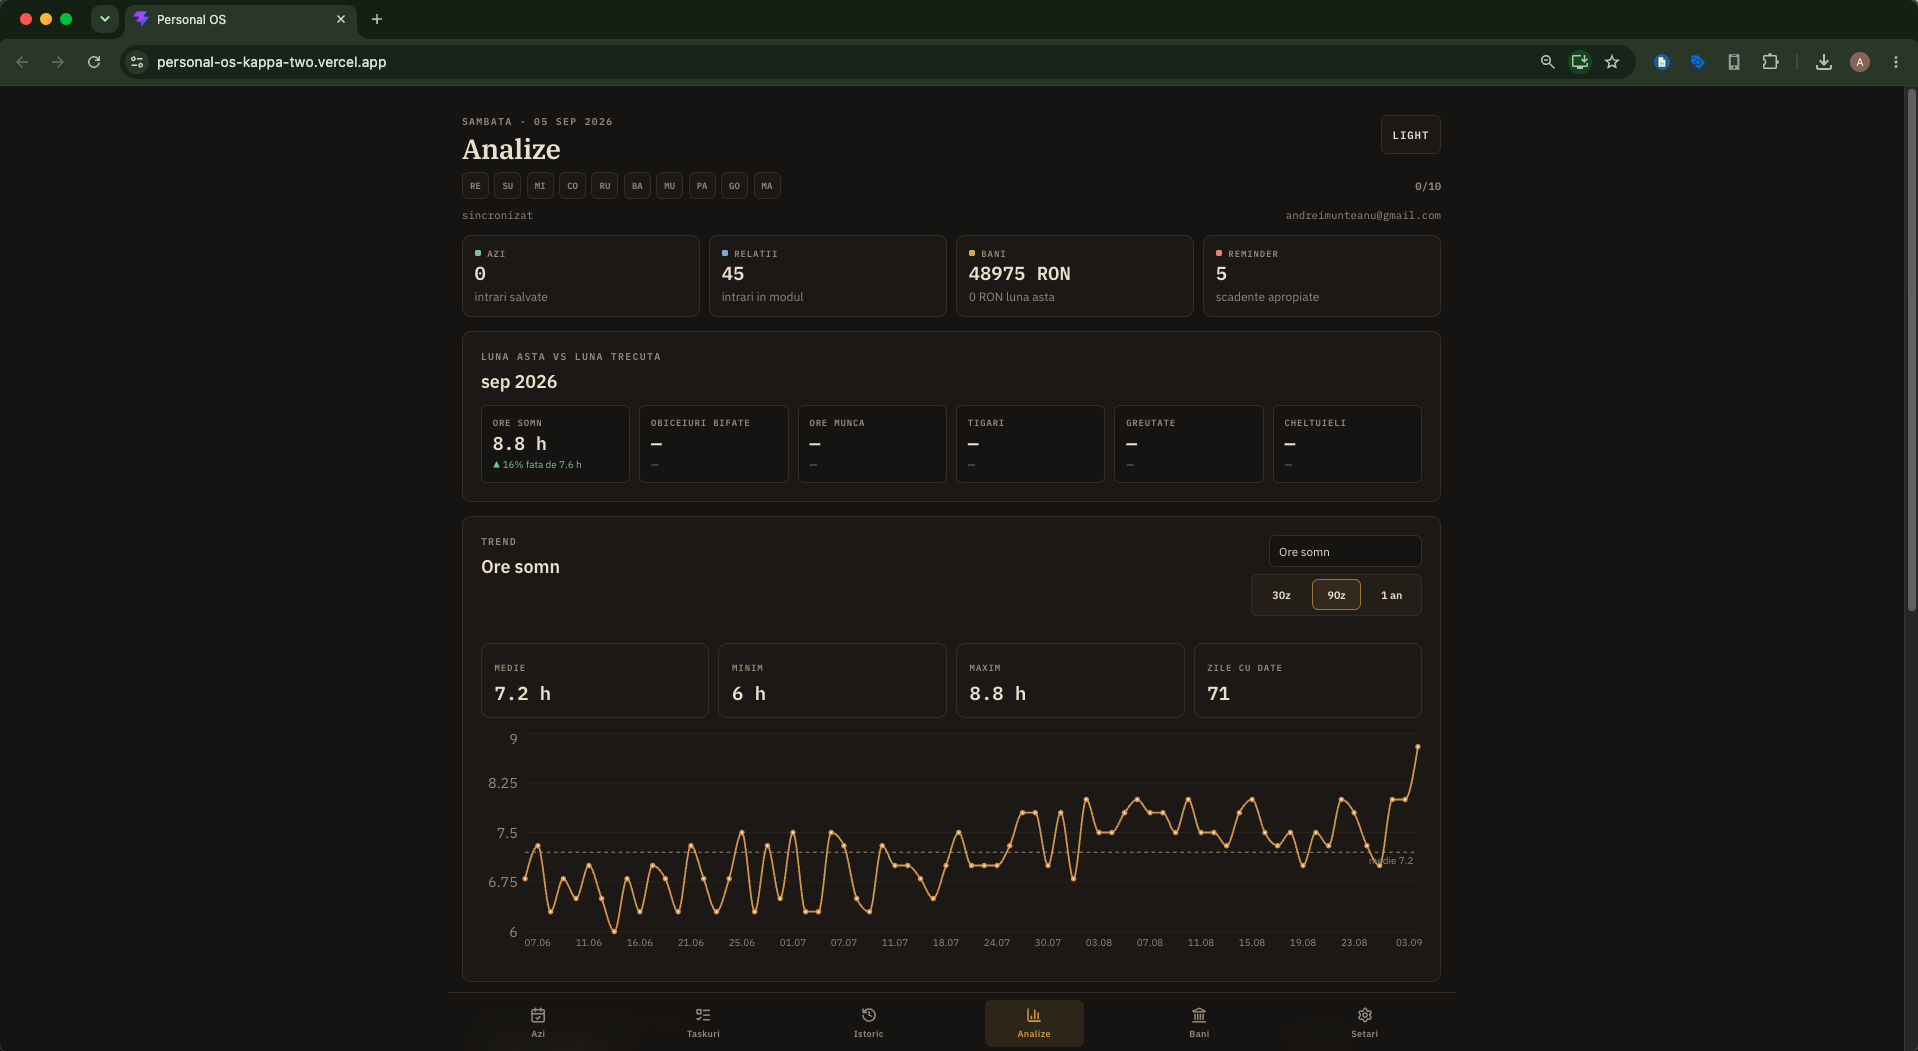Toggle the MU habit chip

coord(669,186)
